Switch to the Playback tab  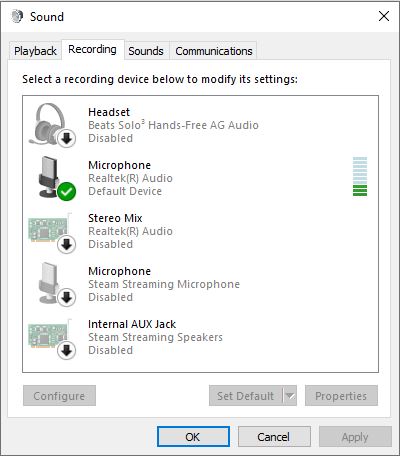tap(35, 51)
